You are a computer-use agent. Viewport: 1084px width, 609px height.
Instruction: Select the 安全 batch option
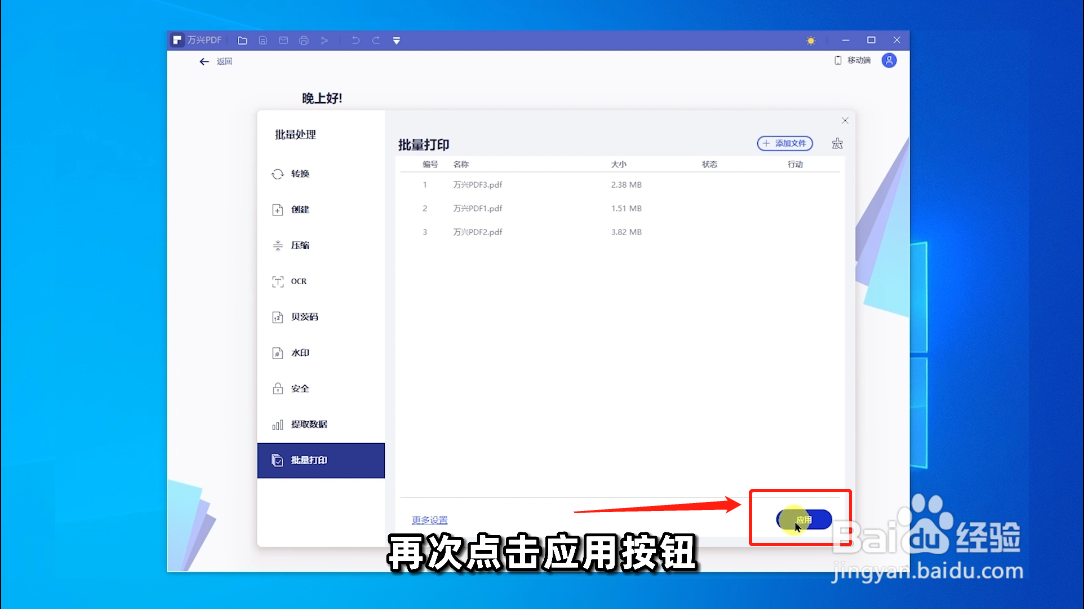click(321, 388)
